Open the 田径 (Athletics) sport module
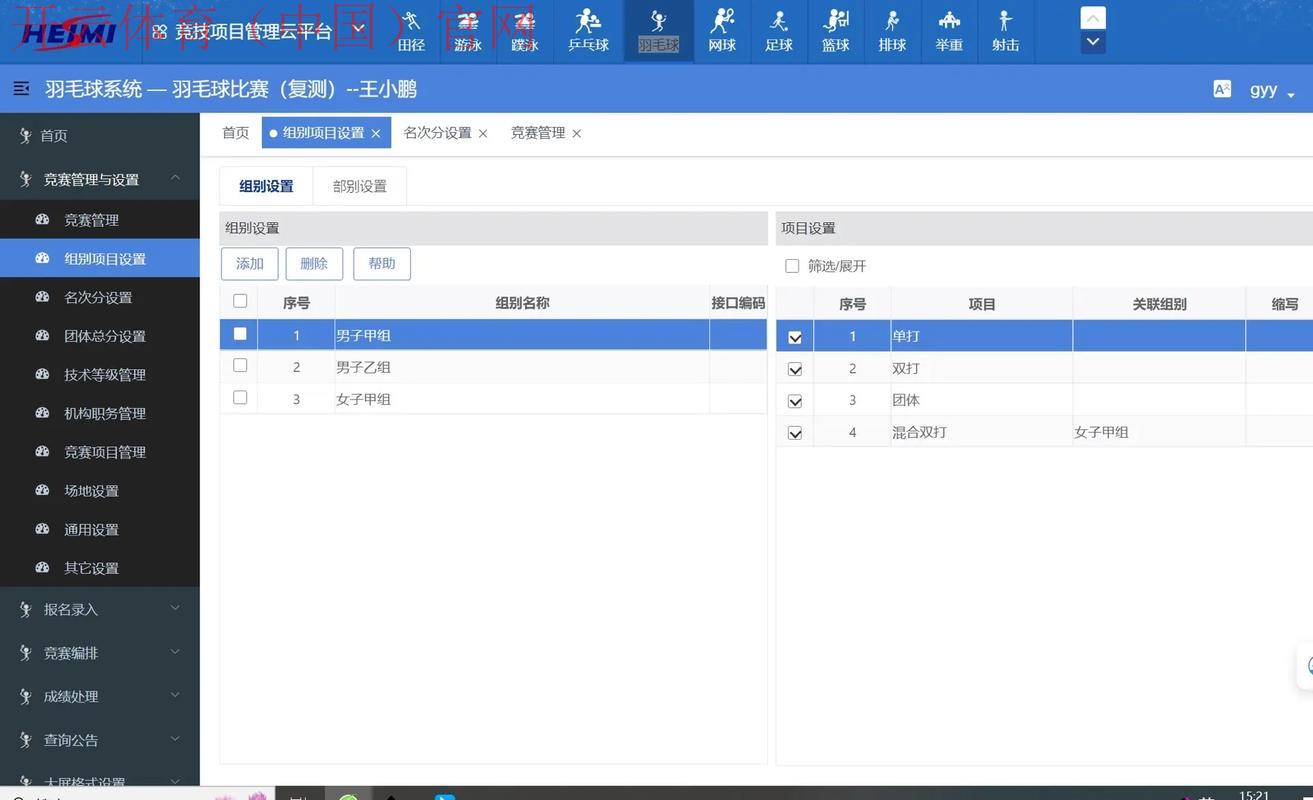Viewport: 1313px width, 800px height. point(410,30)
